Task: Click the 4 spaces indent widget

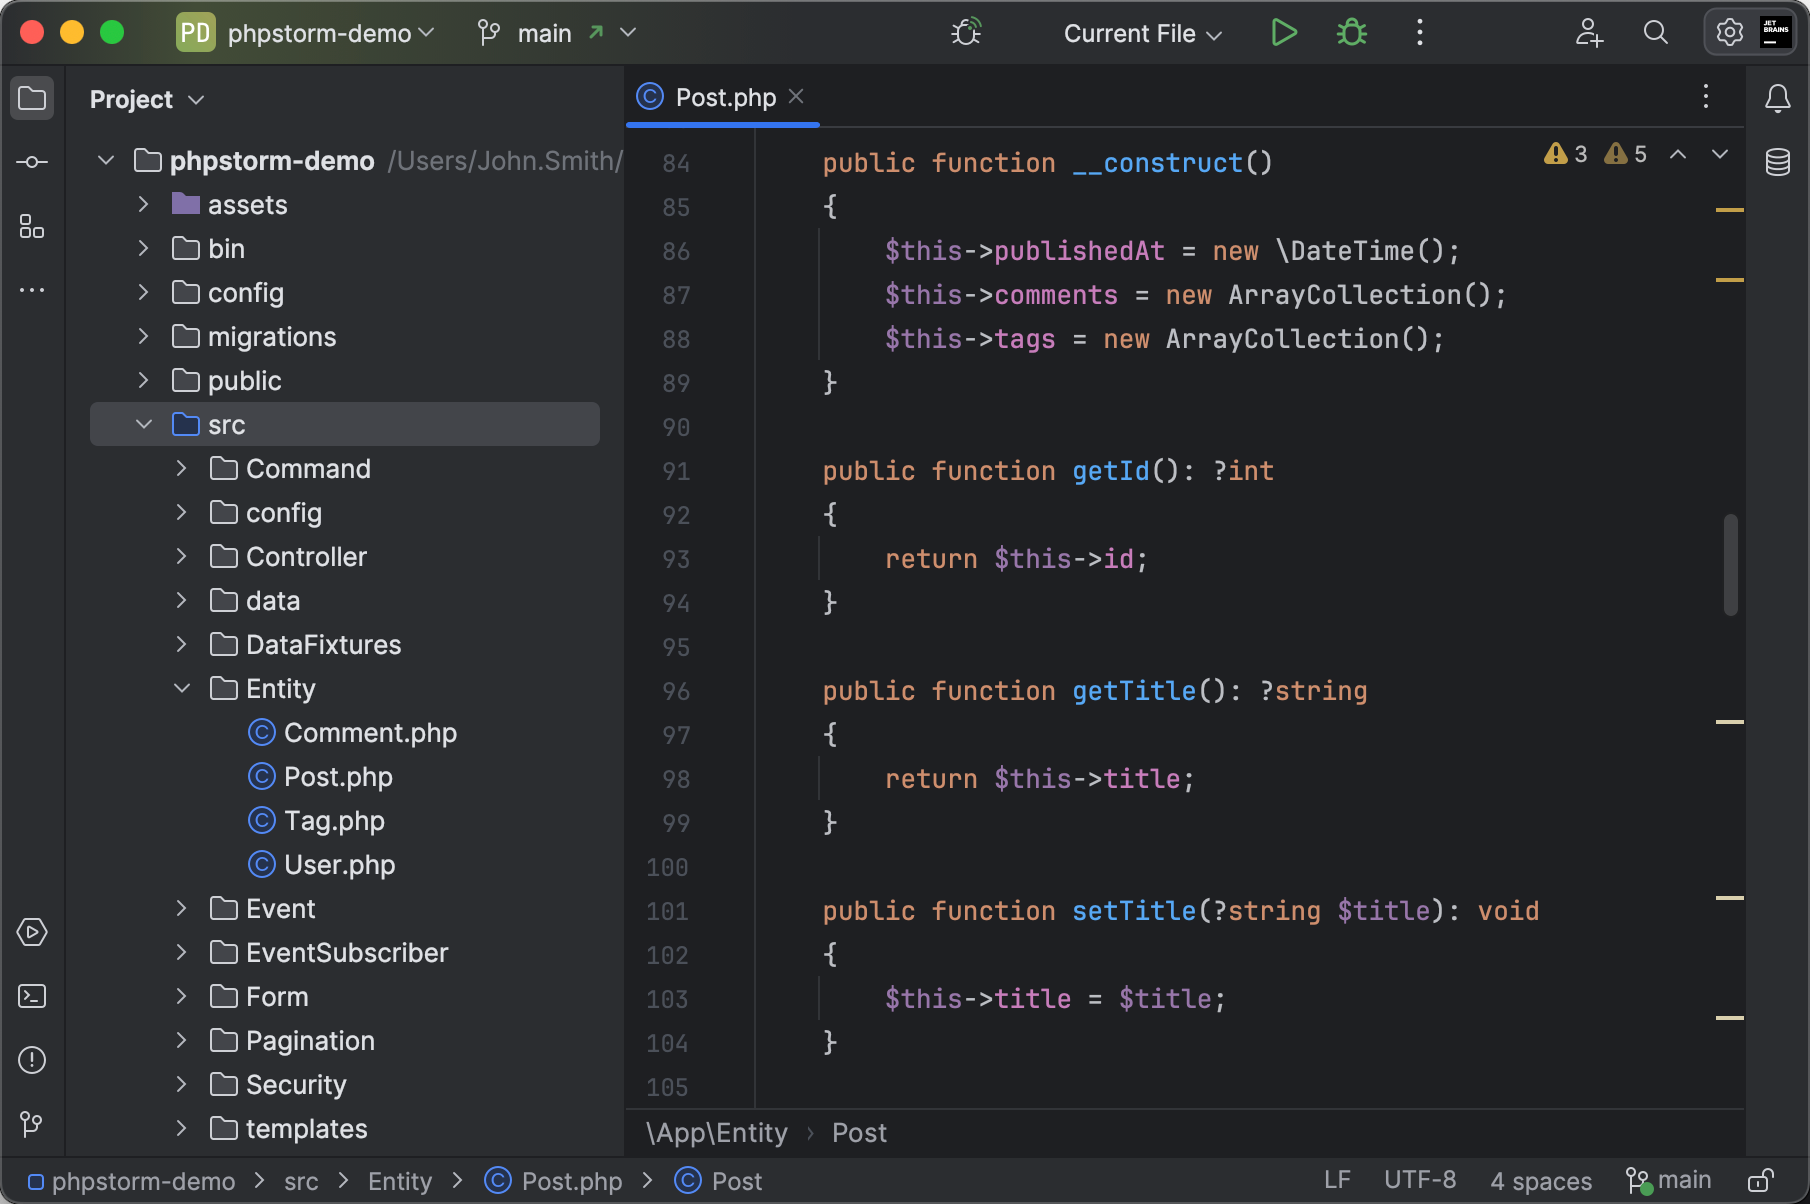Action: [x=1541, y=1180]
